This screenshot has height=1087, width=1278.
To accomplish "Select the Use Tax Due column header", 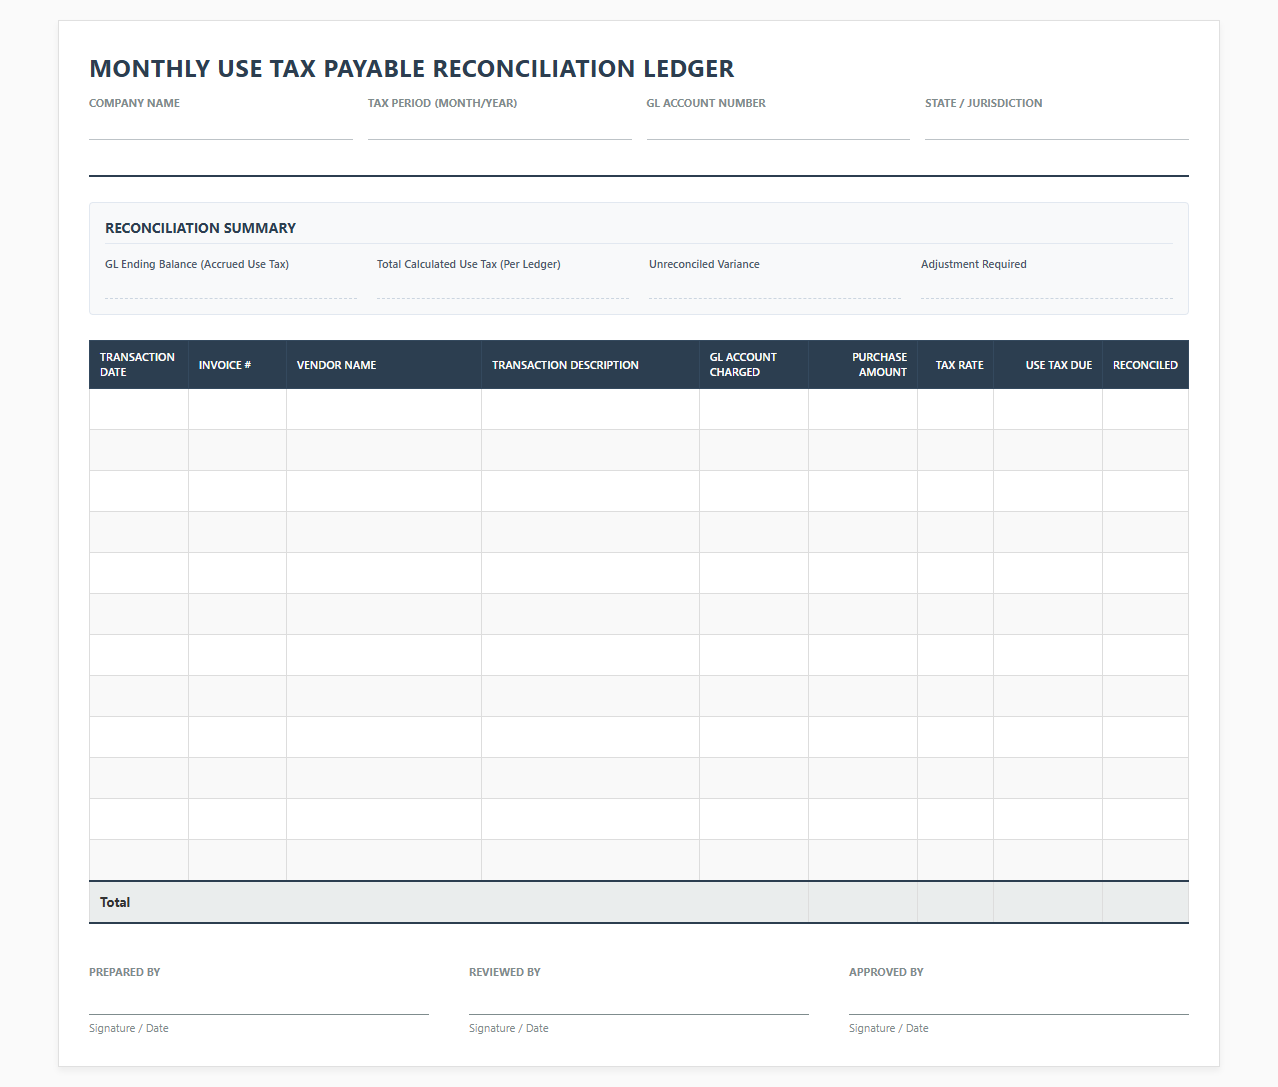I will pyautogui.click(x=1048, y=365).
